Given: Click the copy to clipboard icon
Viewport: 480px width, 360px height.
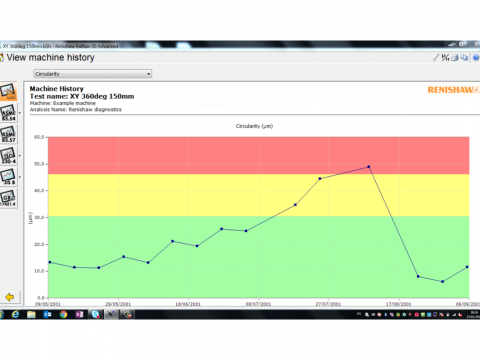Looking at the screenshot, I should coord(464,58).
